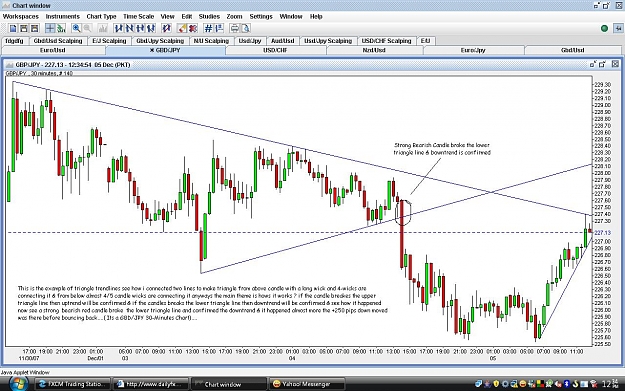Open the Instruments menu
Screen dimensions: 625x391
pos(63,16)
